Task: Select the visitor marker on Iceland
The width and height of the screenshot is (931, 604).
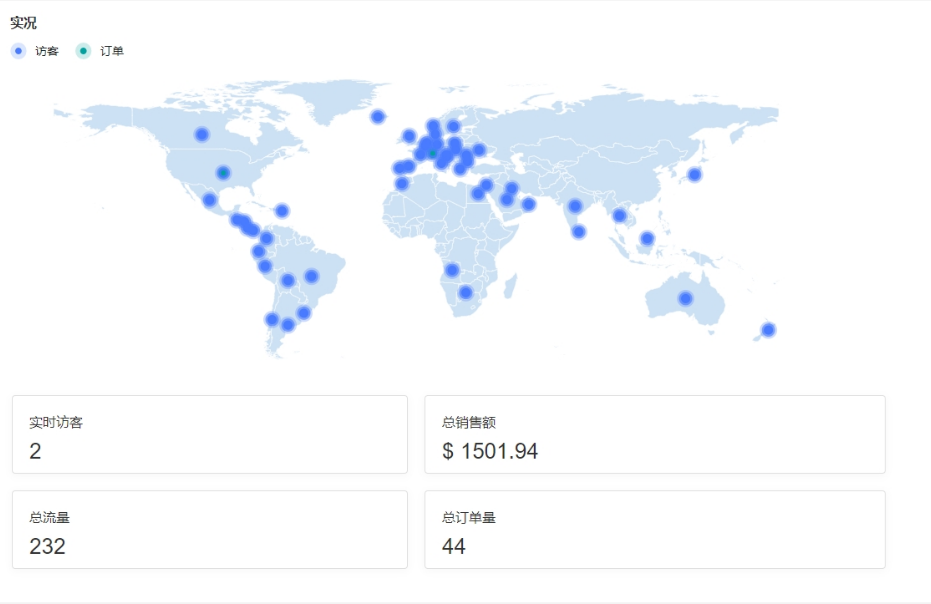Action: click(378, 117)
